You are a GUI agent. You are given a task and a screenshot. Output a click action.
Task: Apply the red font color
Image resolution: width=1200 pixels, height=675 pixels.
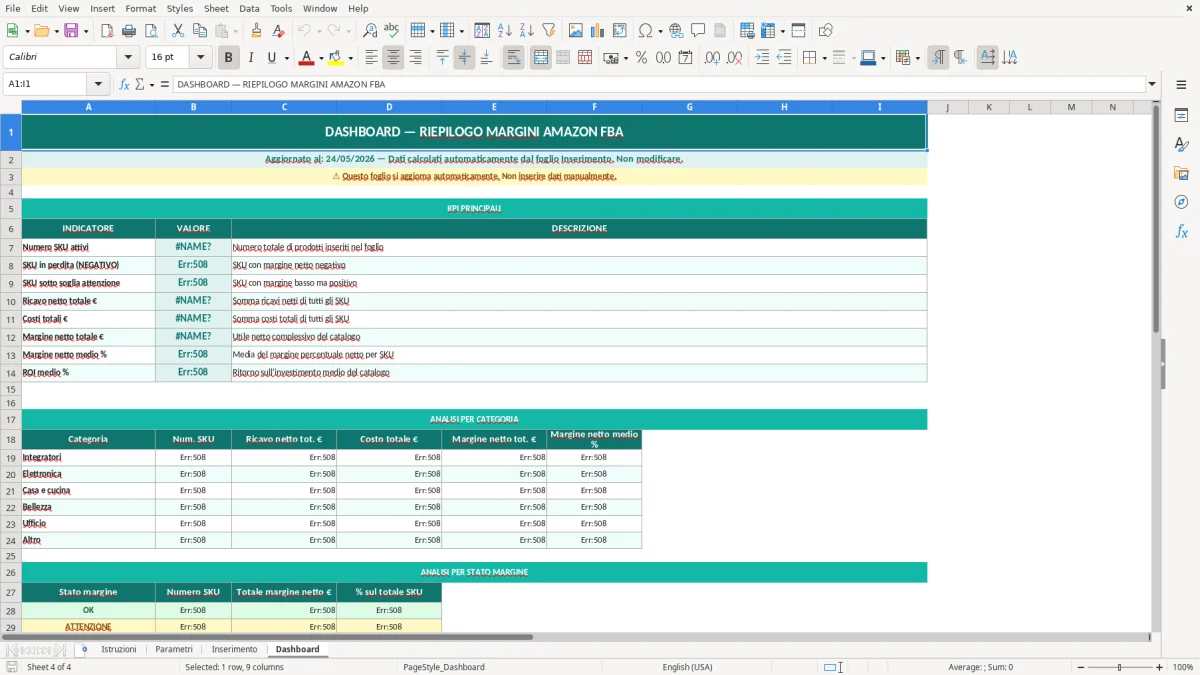click(x=307, y=58)
